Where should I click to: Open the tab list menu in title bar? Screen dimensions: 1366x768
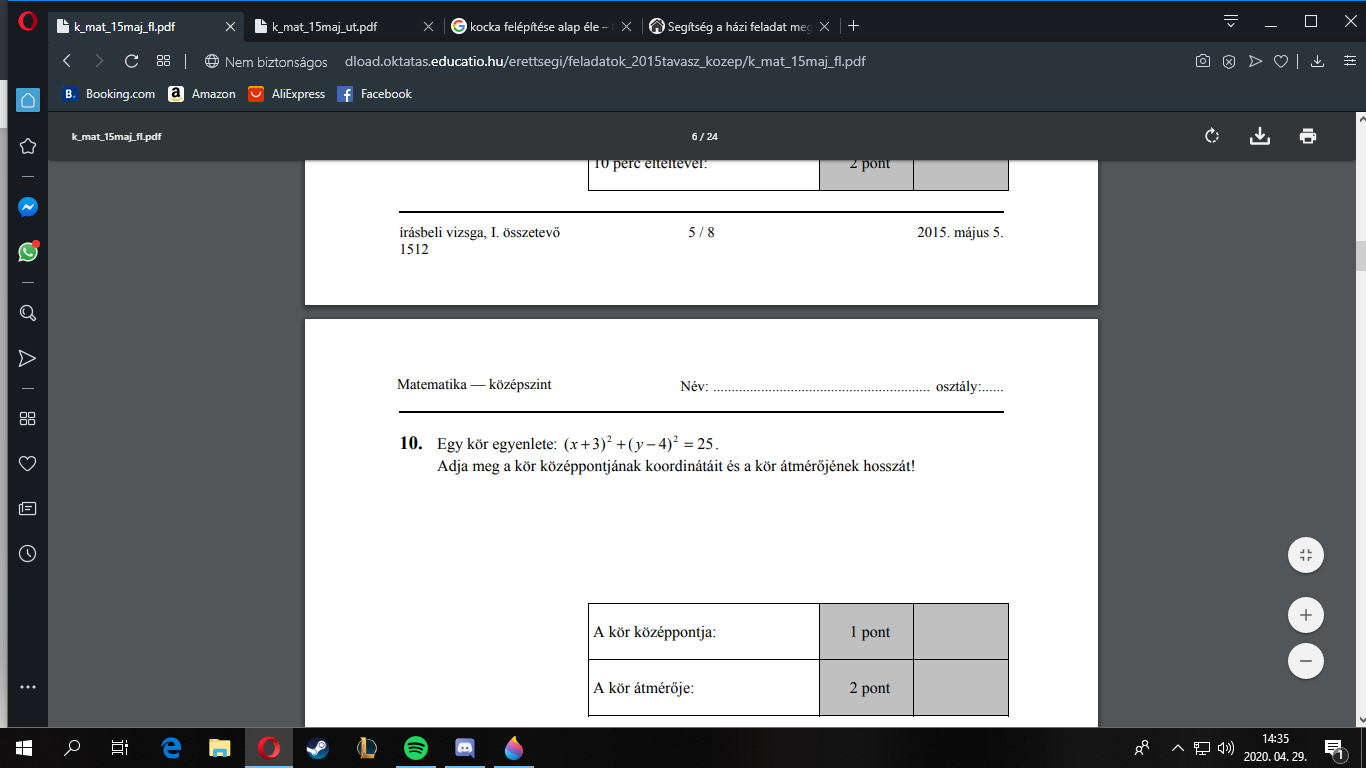point(1231,21)
